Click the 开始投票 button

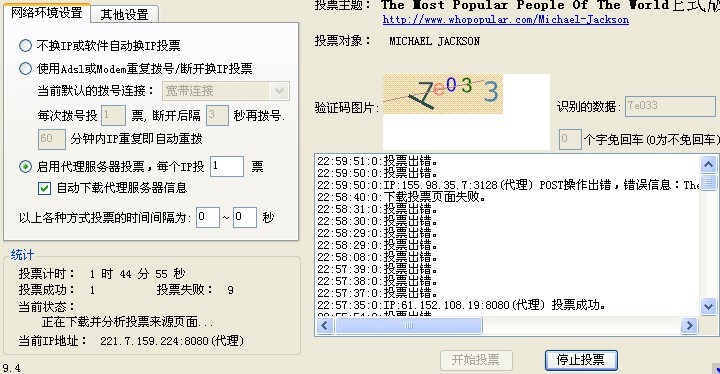coord(476,359)
